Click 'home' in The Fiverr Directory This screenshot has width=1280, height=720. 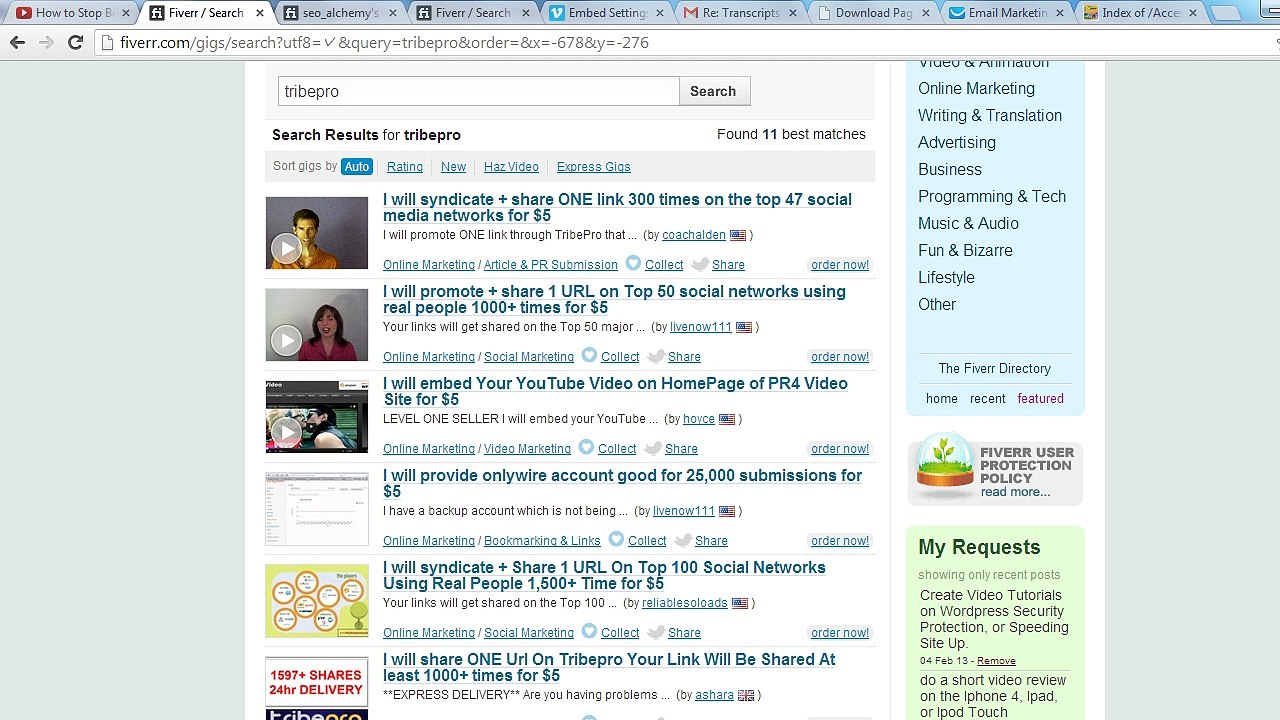(941, 398)
